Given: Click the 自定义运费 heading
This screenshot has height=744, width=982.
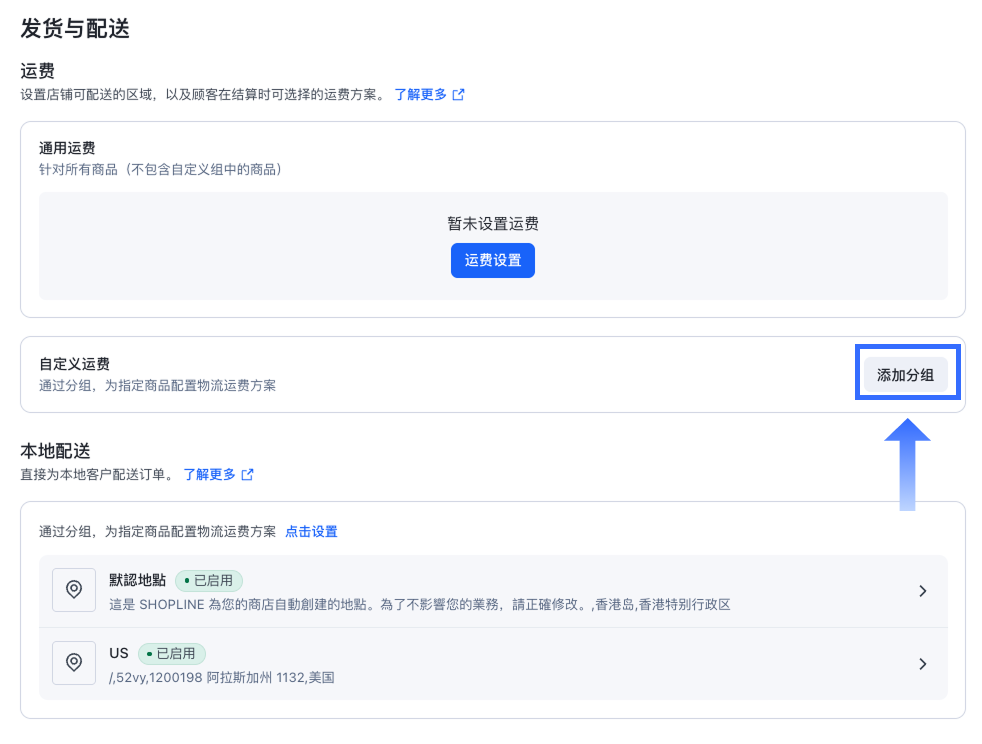Looking at the screenshot, I should [x=75, y=364].
